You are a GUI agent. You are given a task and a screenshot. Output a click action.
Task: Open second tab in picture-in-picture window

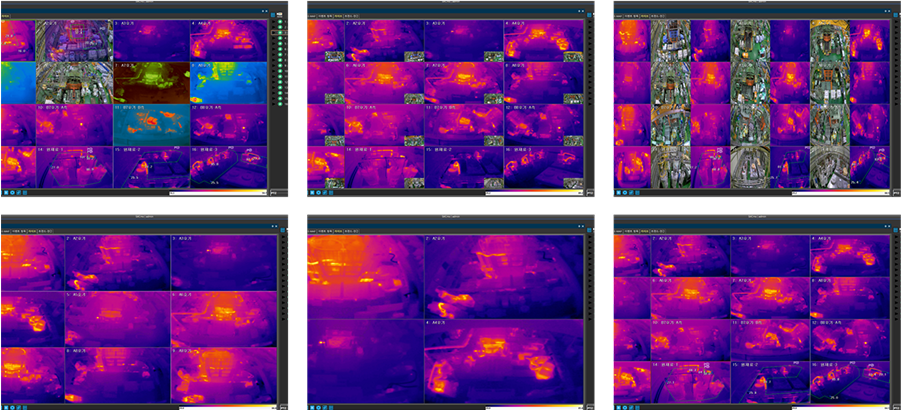[x=325, y=16]
